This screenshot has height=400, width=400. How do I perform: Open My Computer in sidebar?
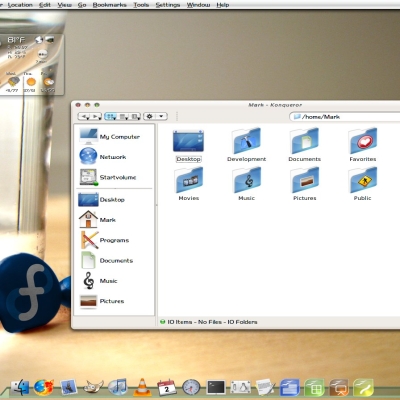pos(110,136)
